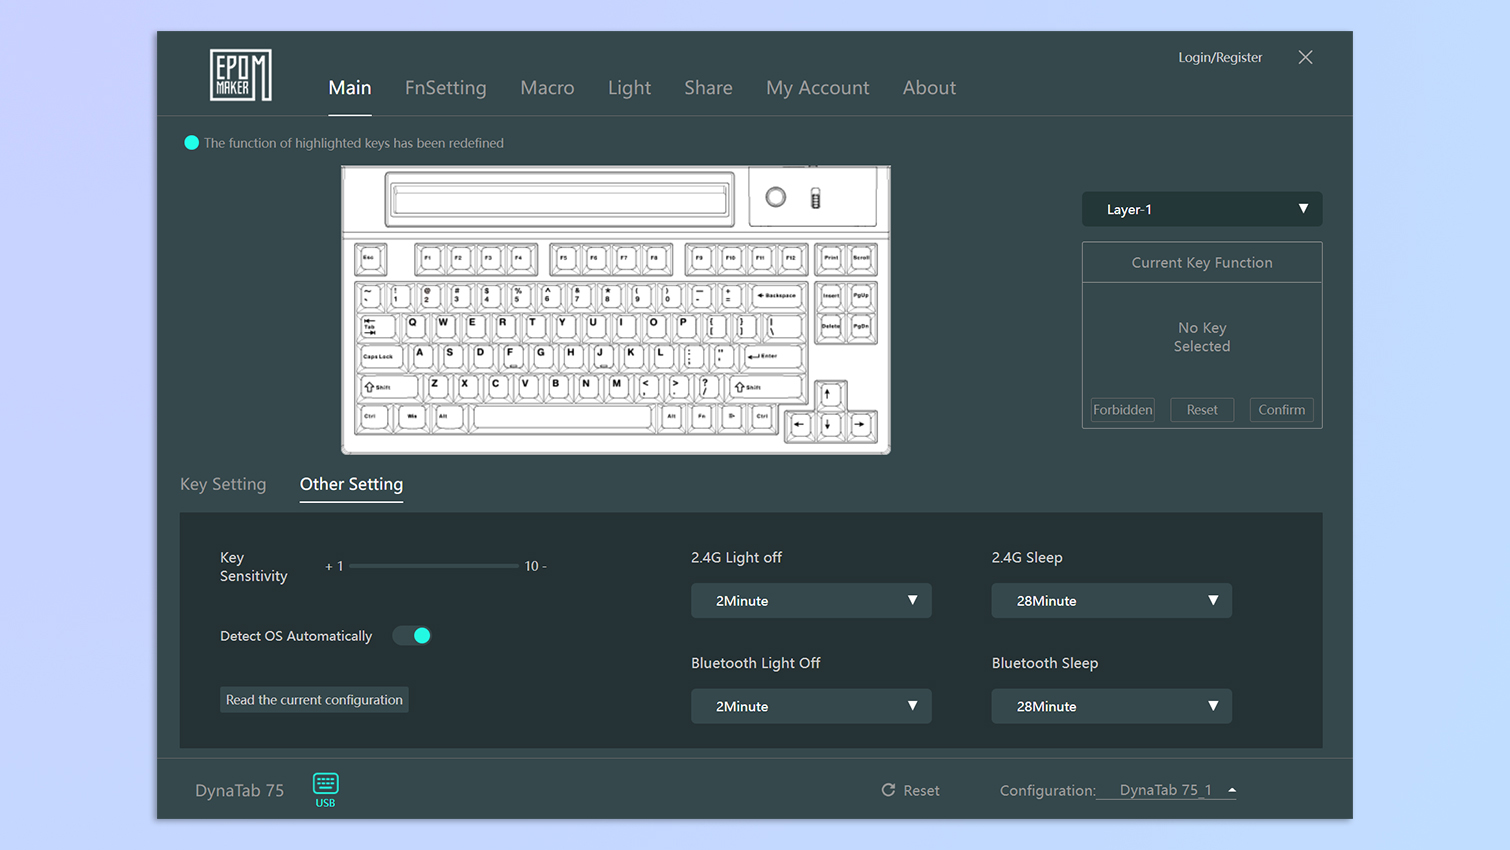Switch to the FnSetting tab
1510x850 pixels.
(445, 88)
